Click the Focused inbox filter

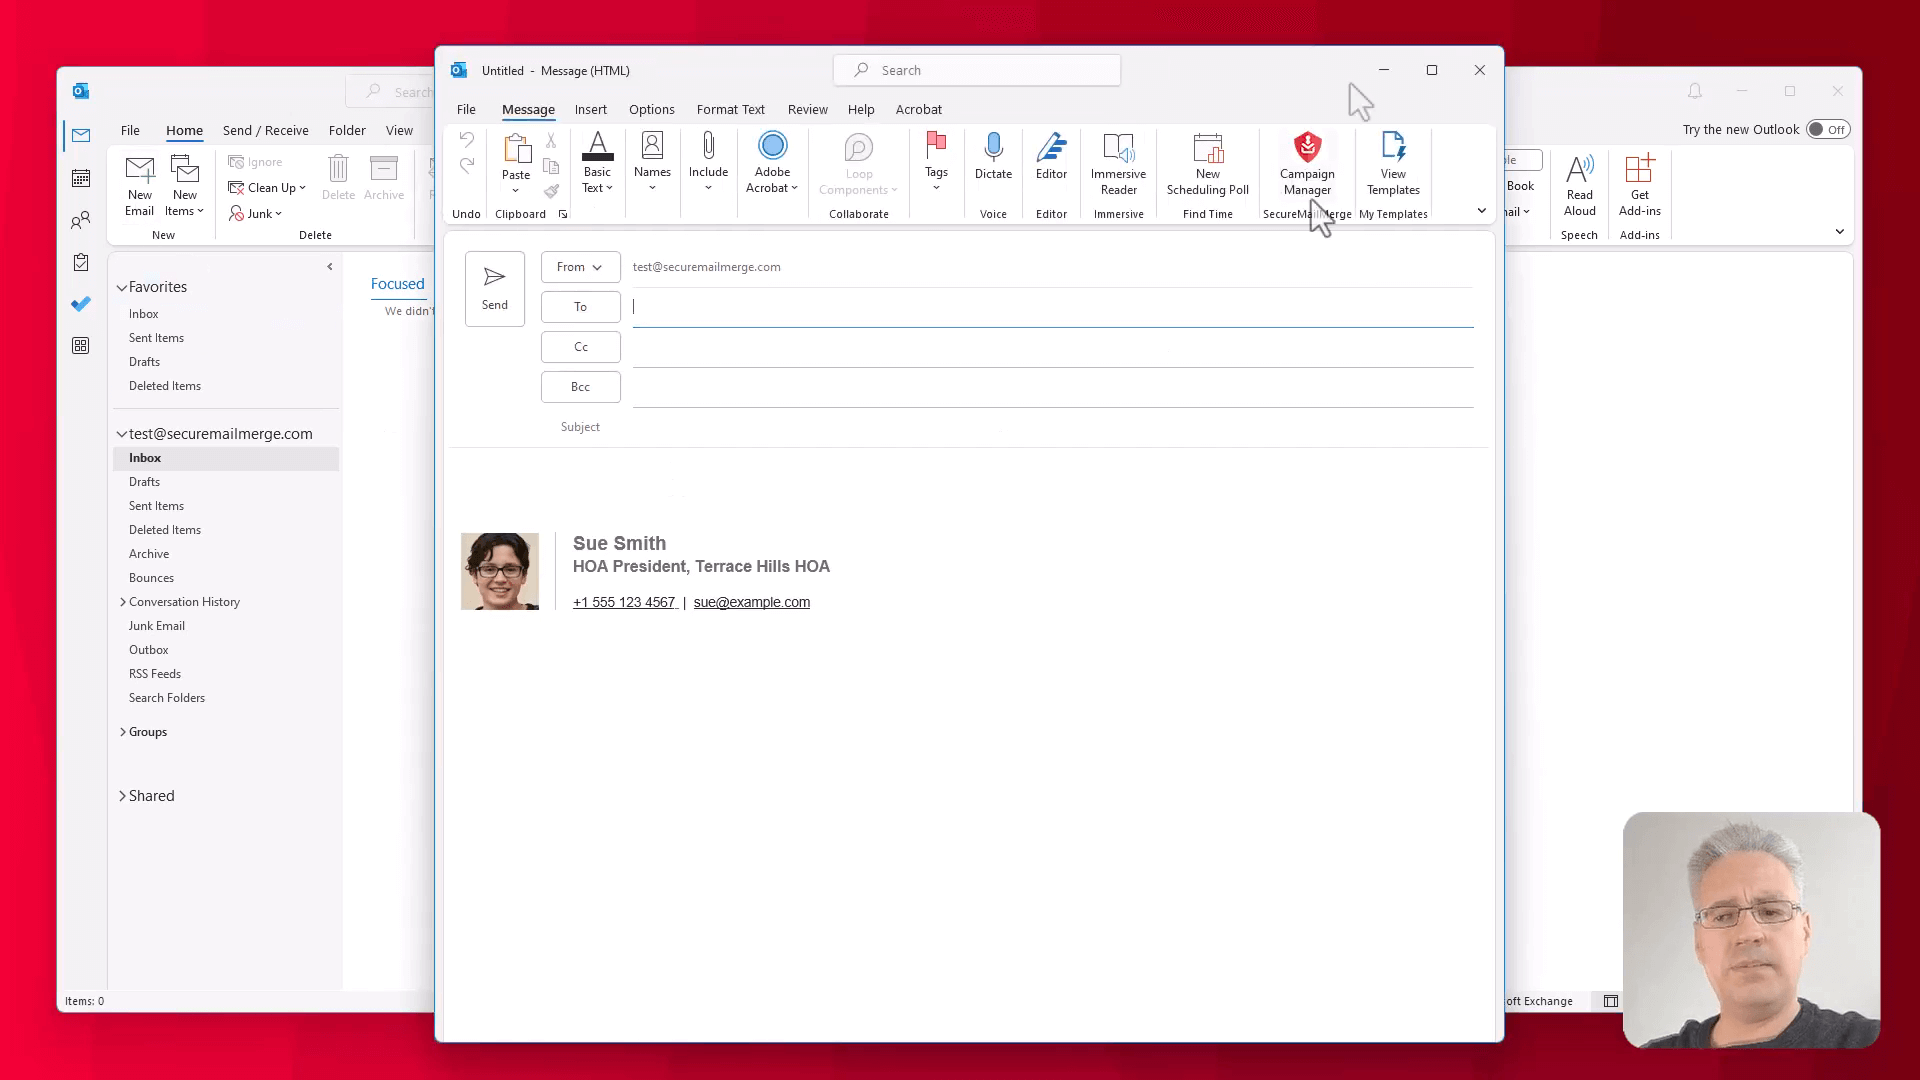click(x=397, y=282)
